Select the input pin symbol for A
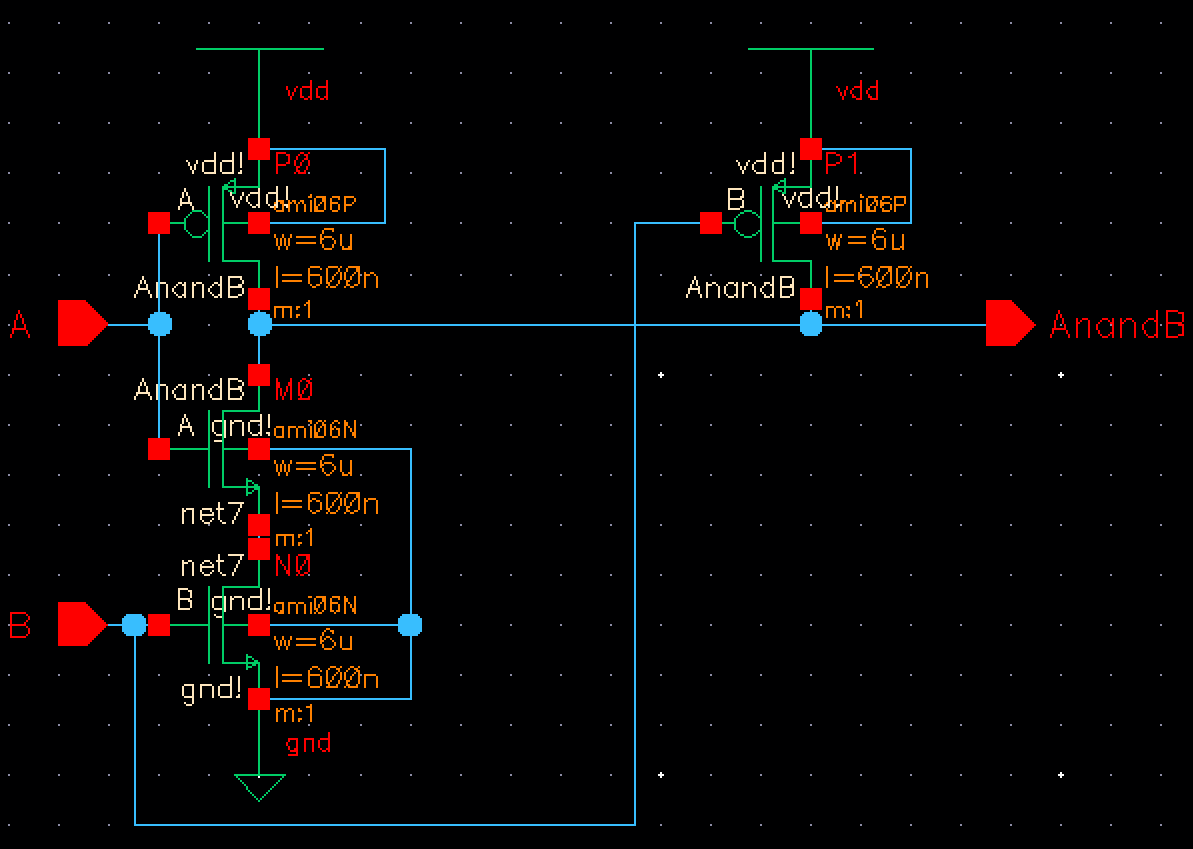Image resolution: width=1193 pixels, height=849 pixels. (x=83, y=323)
